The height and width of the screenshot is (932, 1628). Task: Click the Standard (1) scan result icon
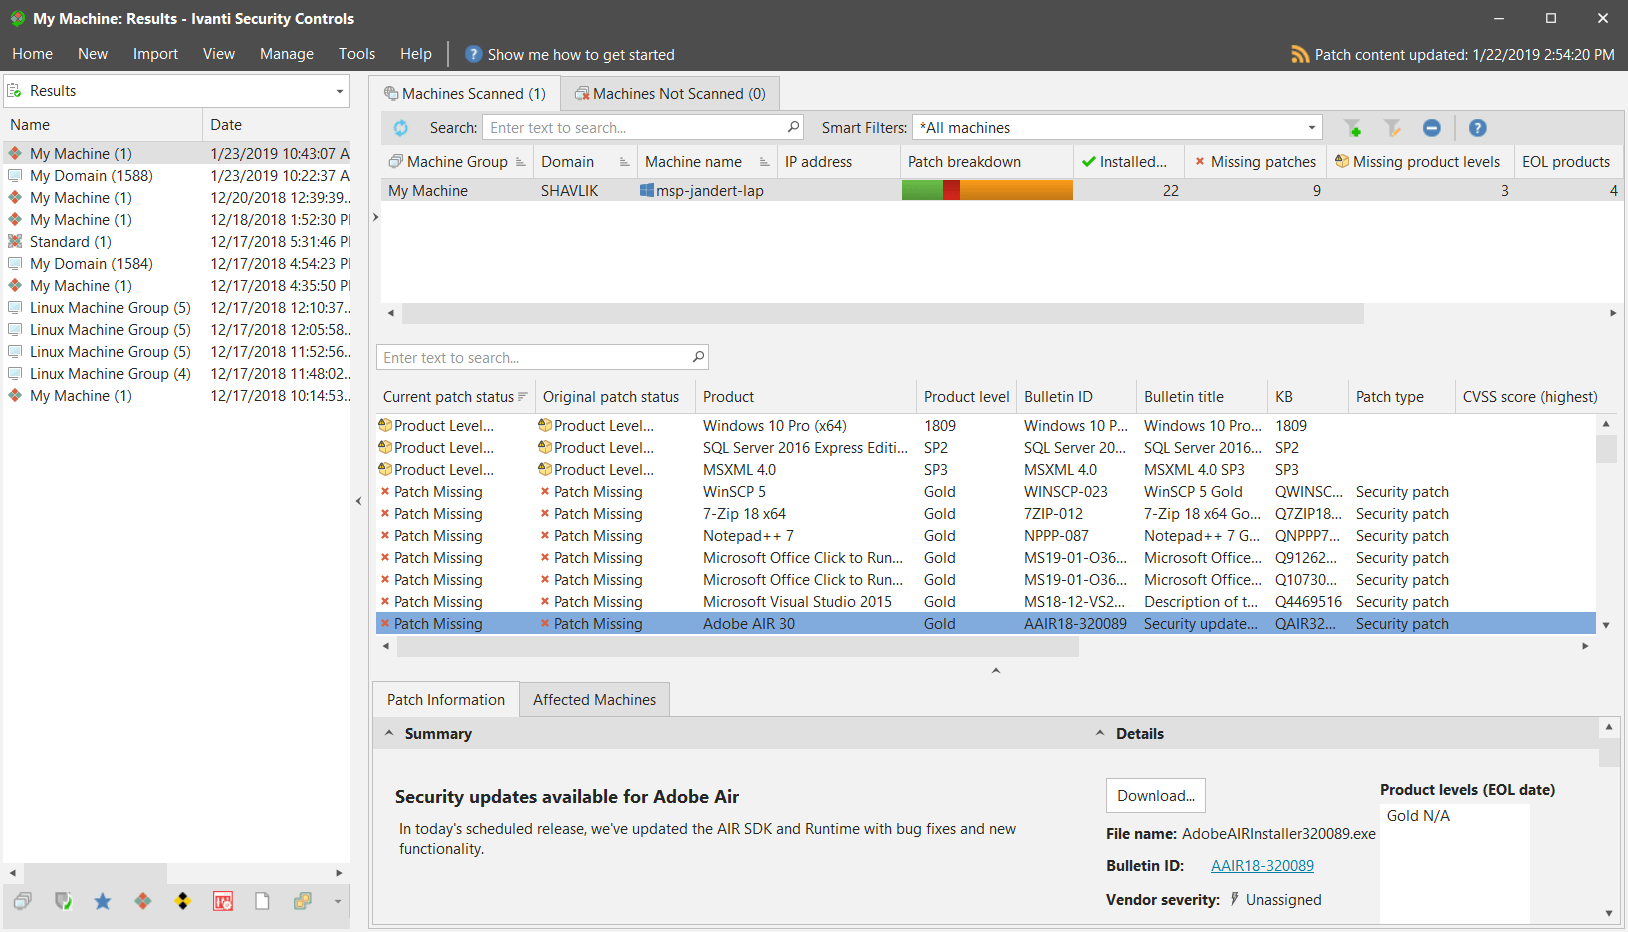15,241
